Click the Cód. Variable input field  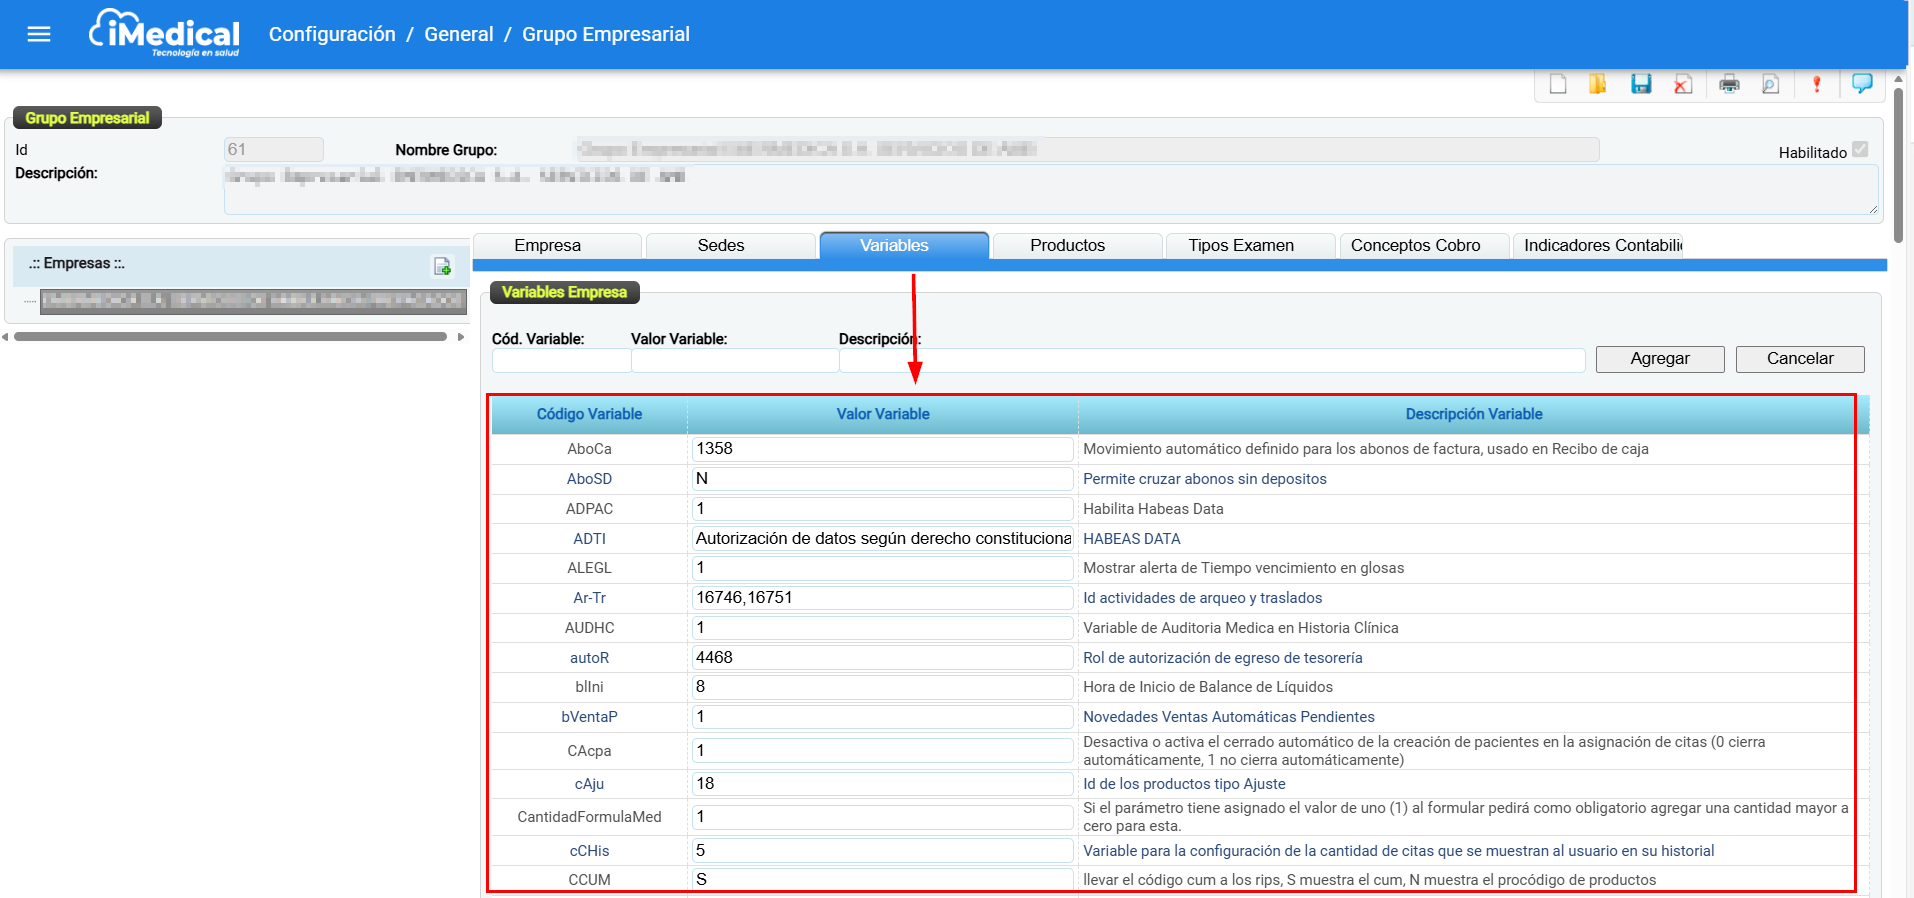click(561, 361)
